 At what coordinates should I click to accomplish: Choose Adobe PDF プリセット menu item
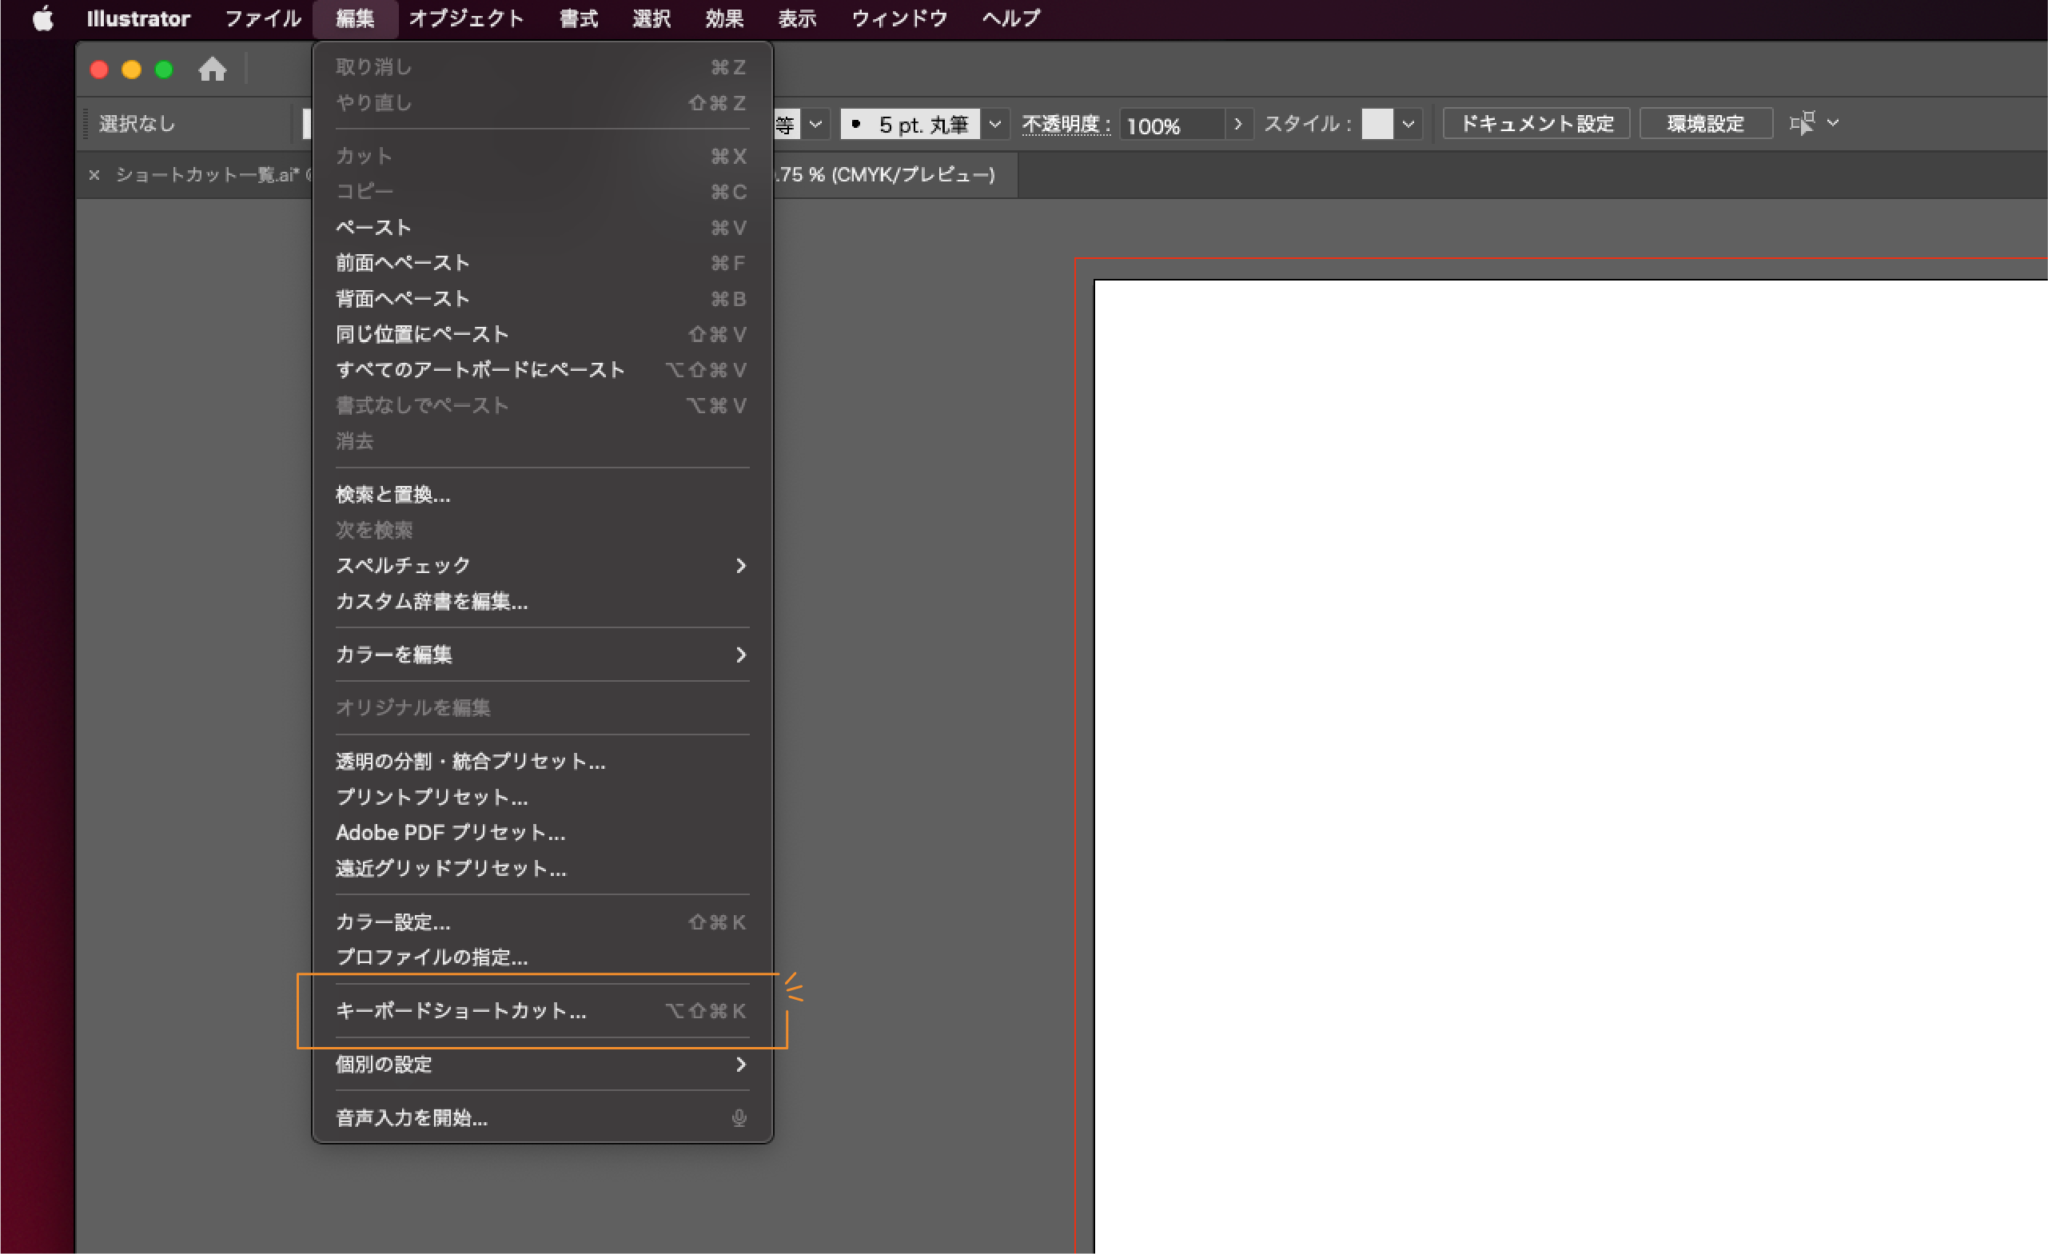pos(449,833)
